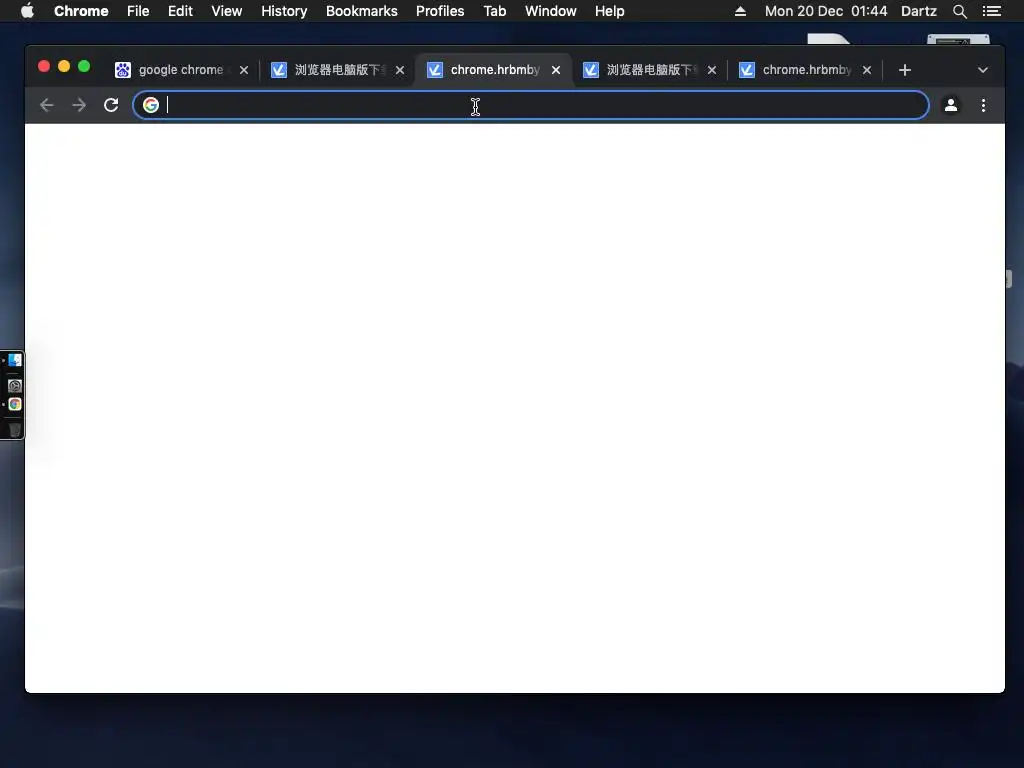This screenshot has width=1024, height=768.
Task: Open the Chrome application menu
Action: coord(81,11)
